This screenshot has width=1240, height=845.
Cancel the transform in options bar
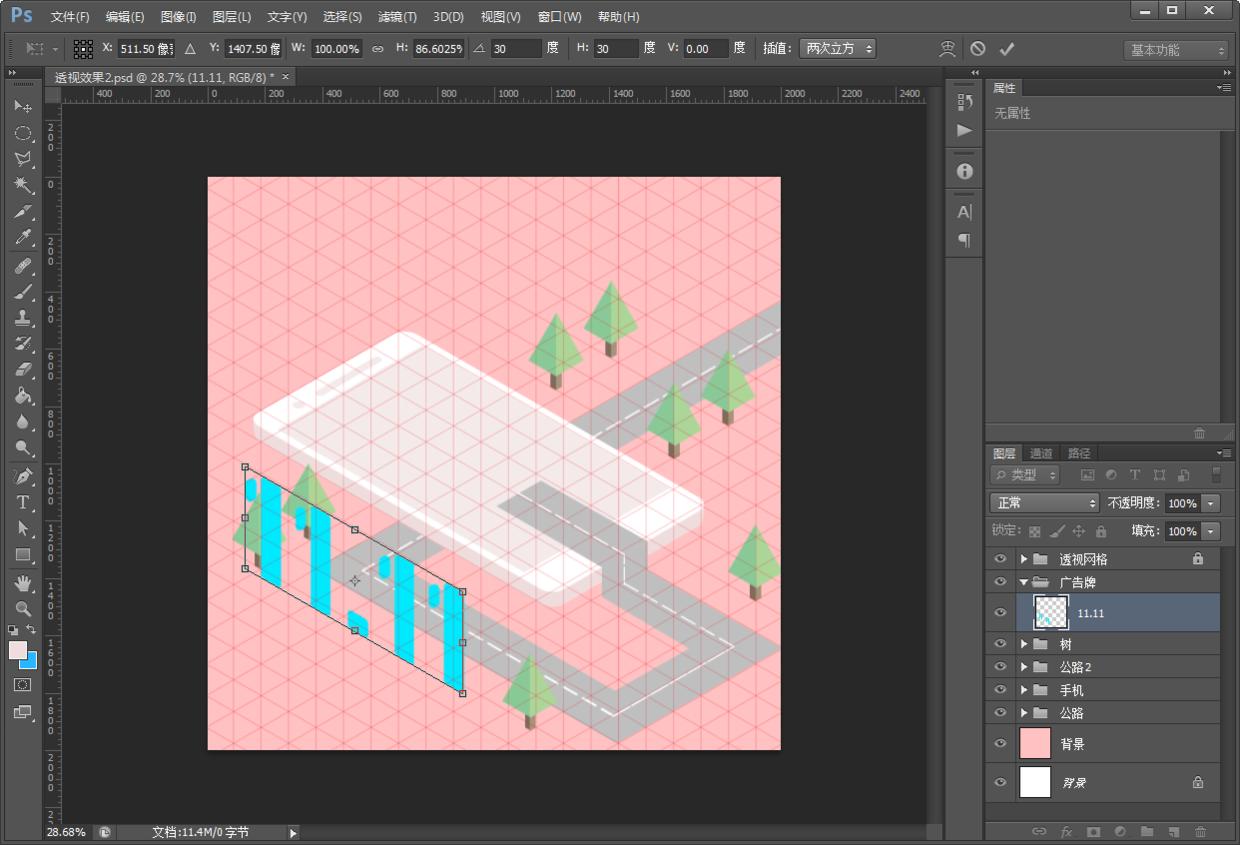click(978, 49)
